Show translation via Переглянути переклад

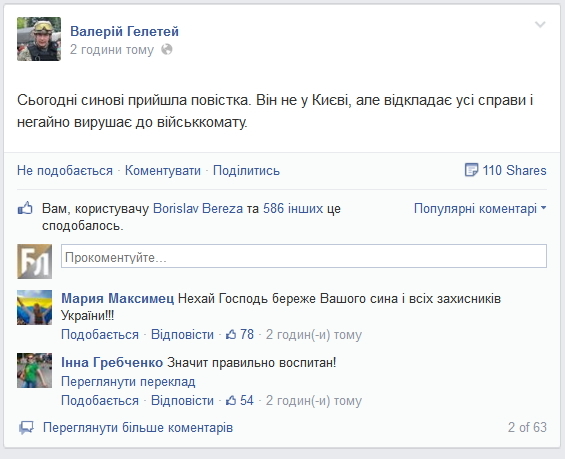128,382
